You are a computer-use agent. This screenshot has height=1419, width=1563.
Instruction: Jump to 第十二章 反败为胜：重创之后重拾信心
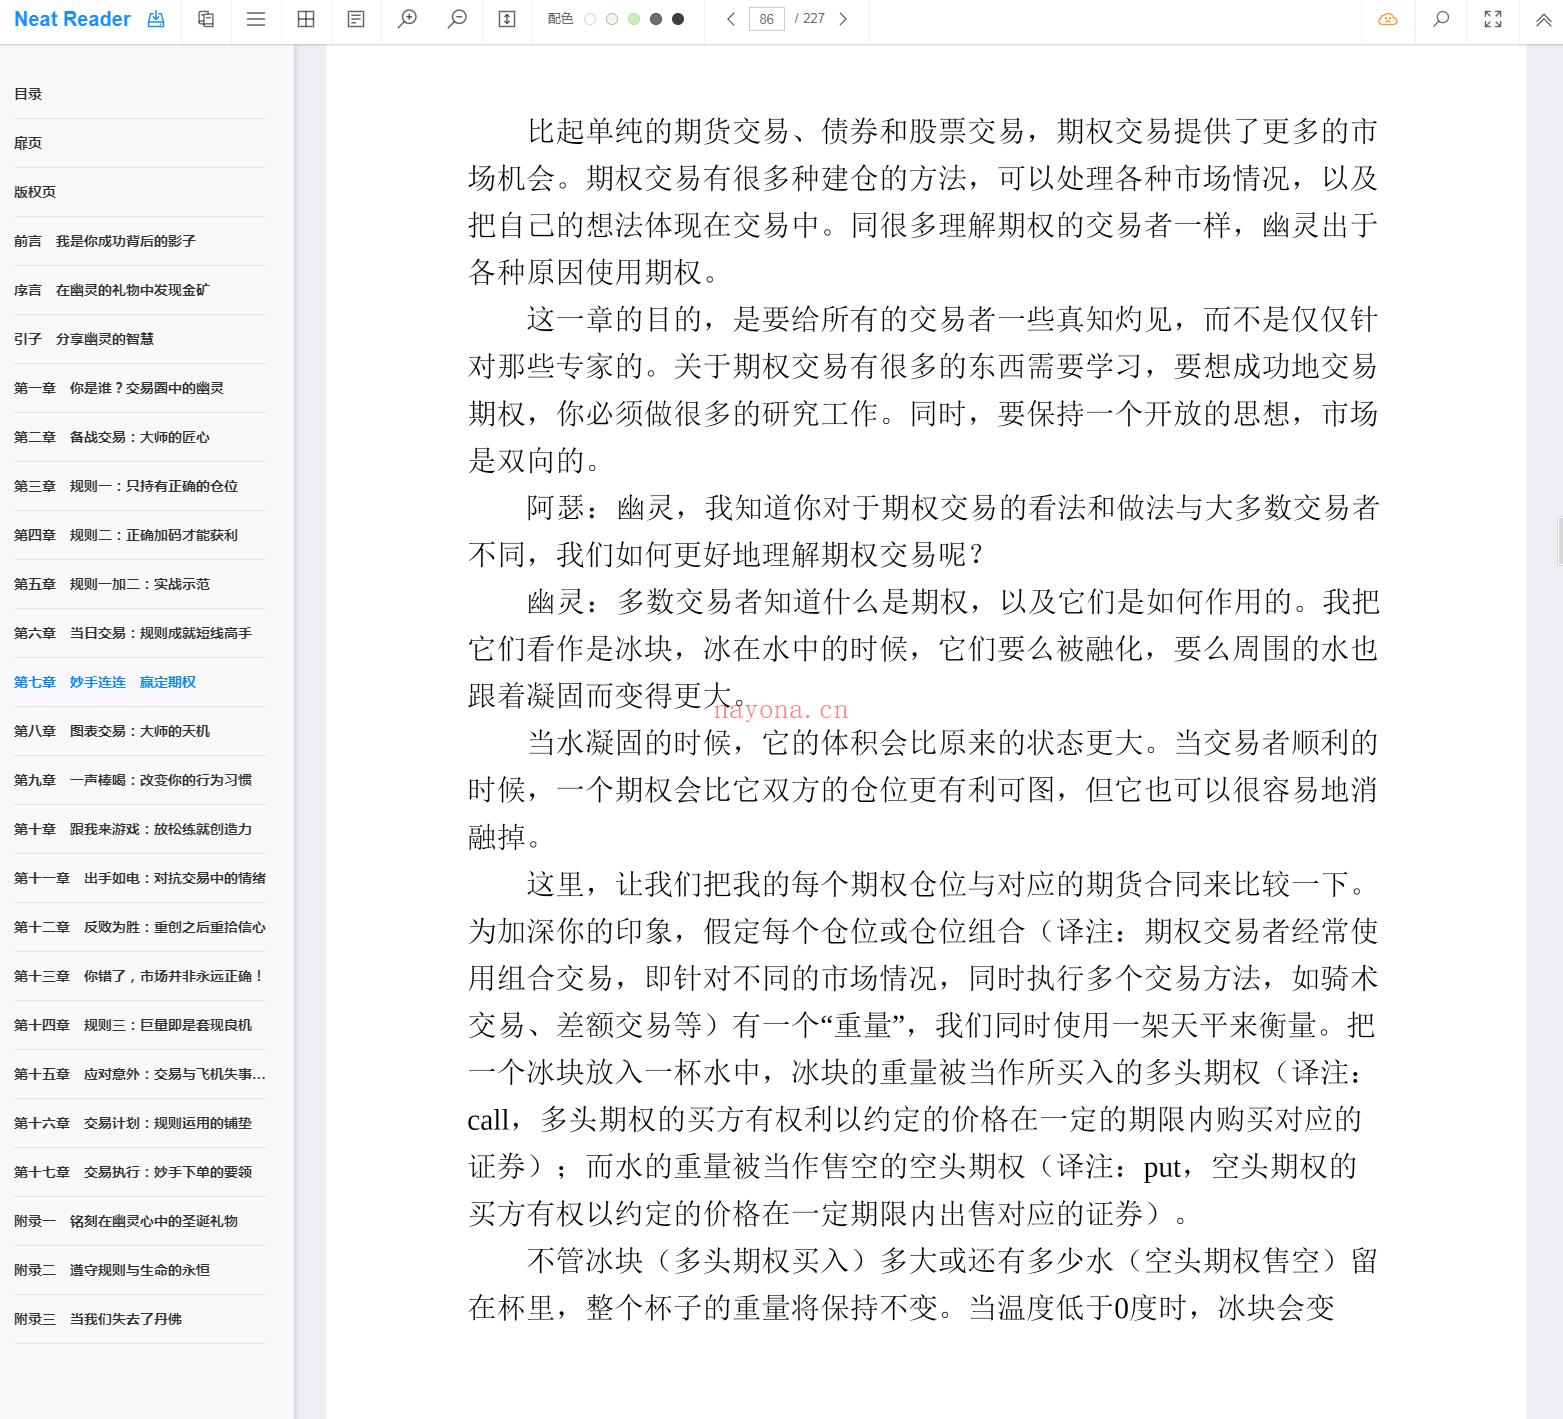pyautogui.click(x=140, y=927)
